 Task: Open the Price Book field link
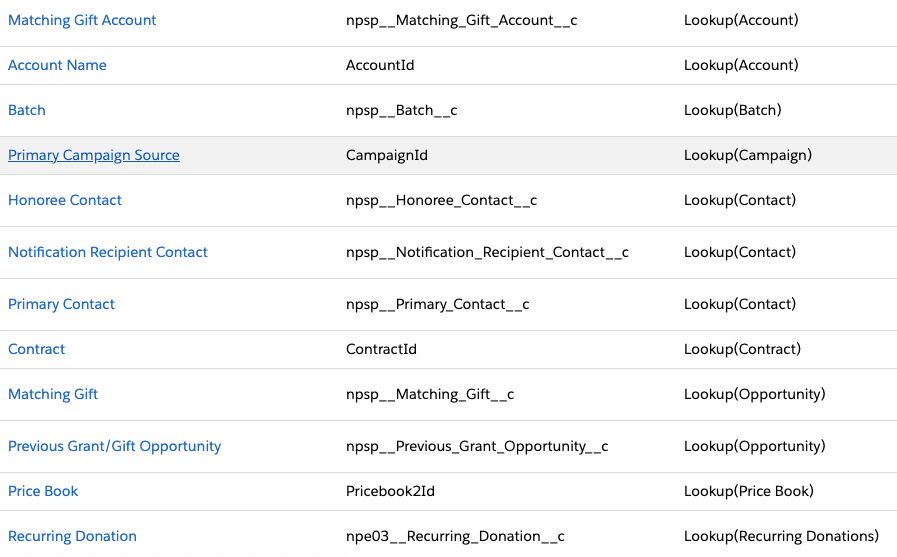[x=43, y=491]
